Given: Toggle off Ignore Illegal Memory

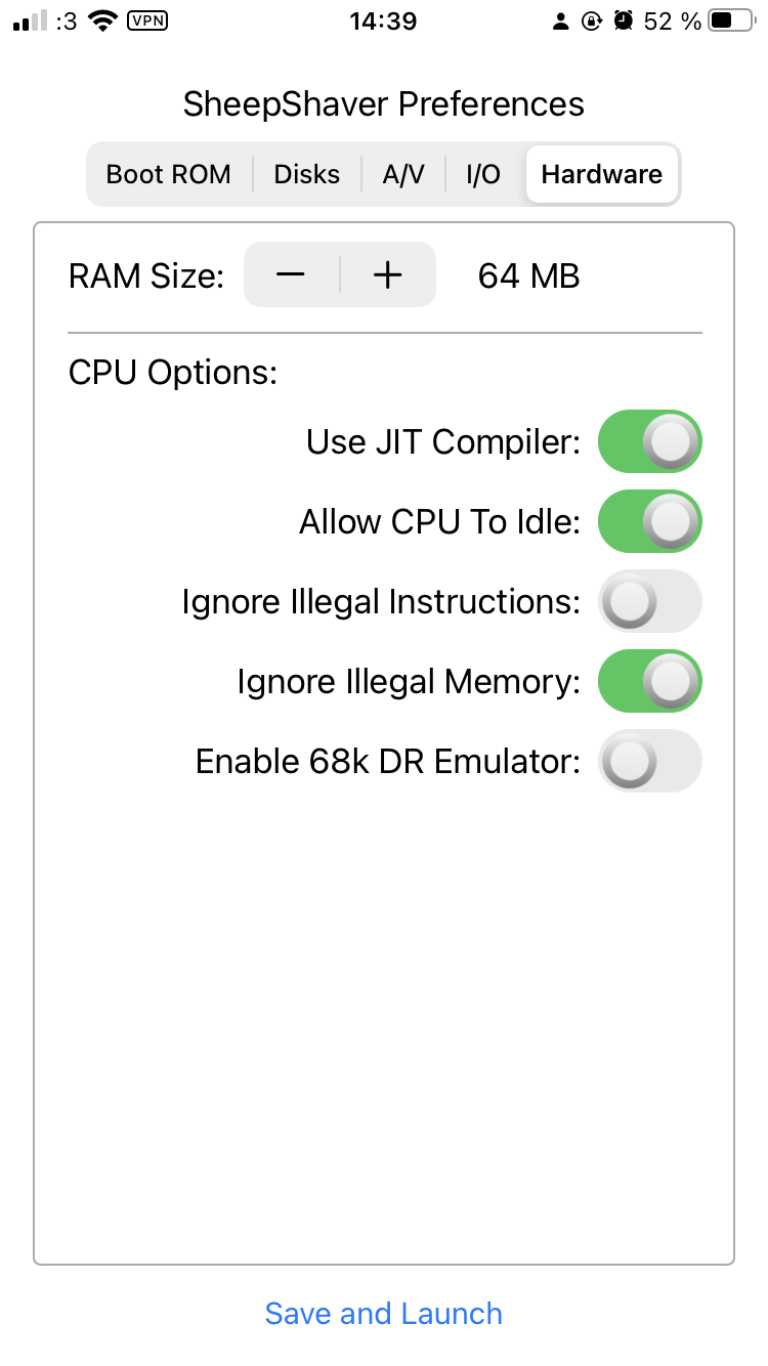Looking at the screenshot, I should (x=650, y=681).
